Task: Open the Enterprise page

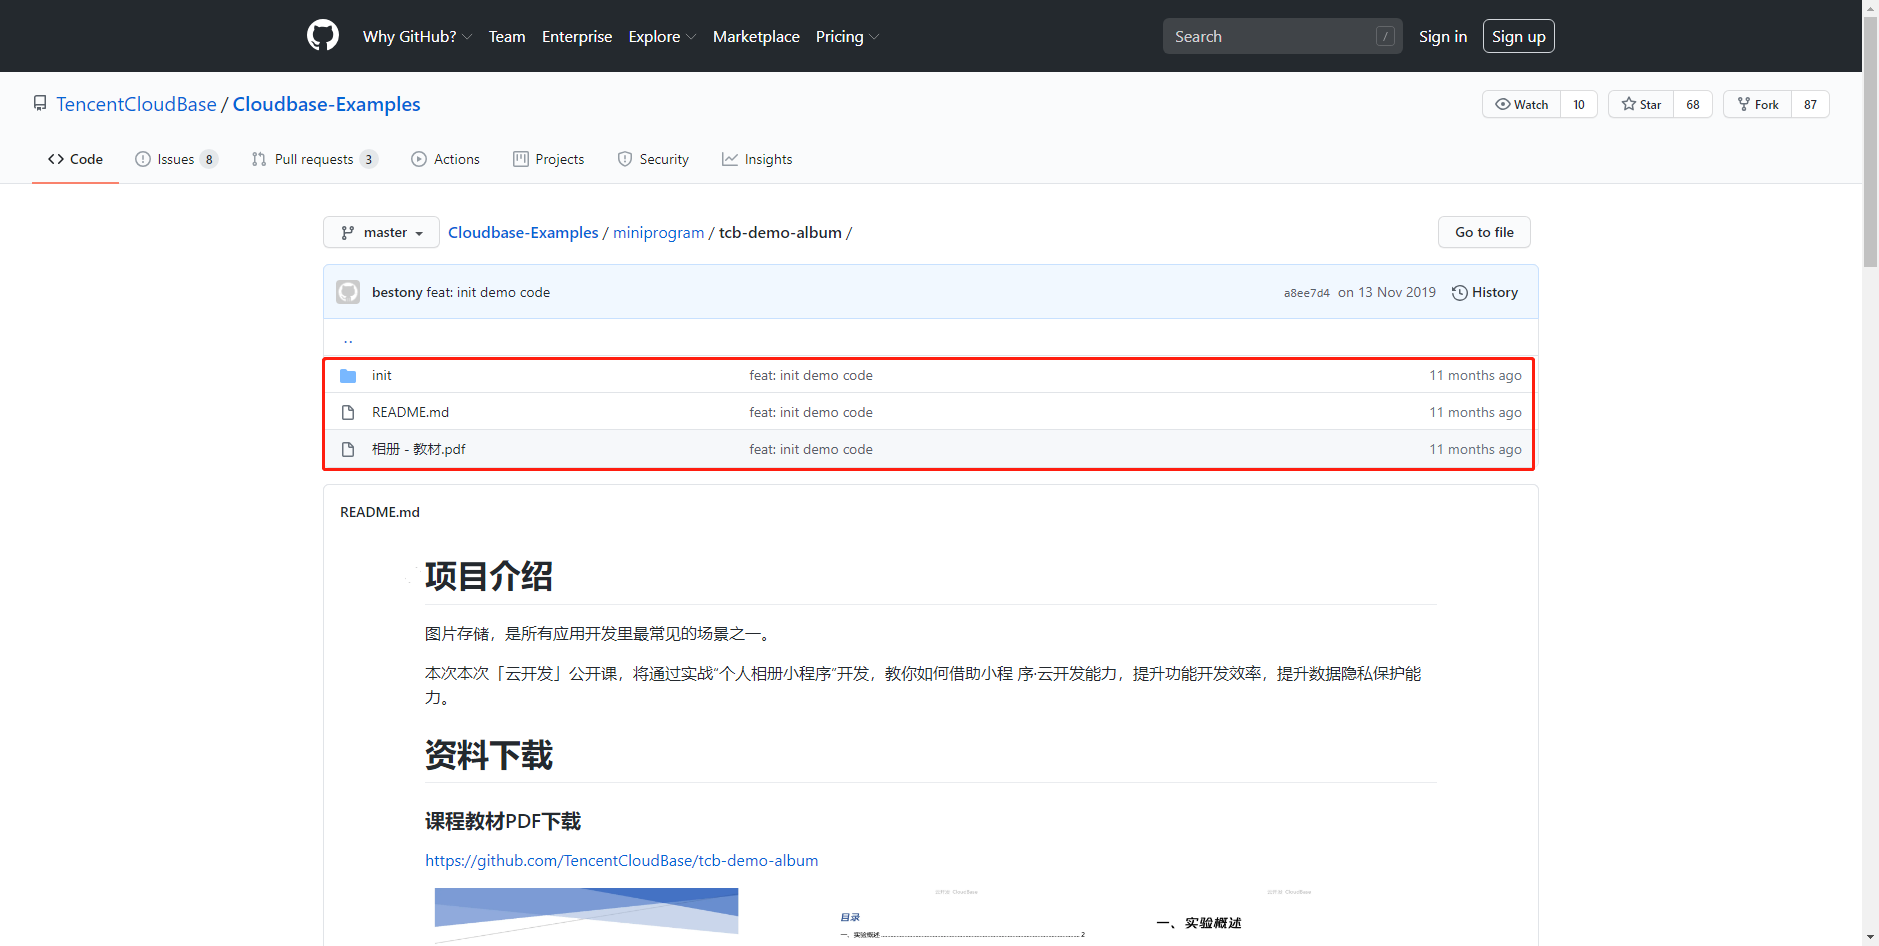Action: [577, 37]
